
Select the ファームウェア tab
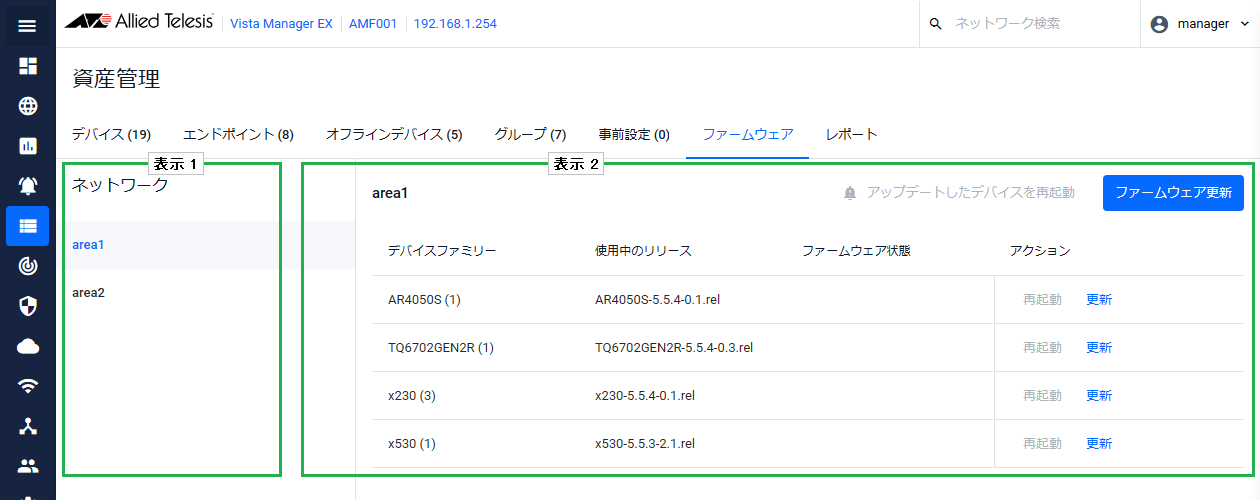point(748,134)
